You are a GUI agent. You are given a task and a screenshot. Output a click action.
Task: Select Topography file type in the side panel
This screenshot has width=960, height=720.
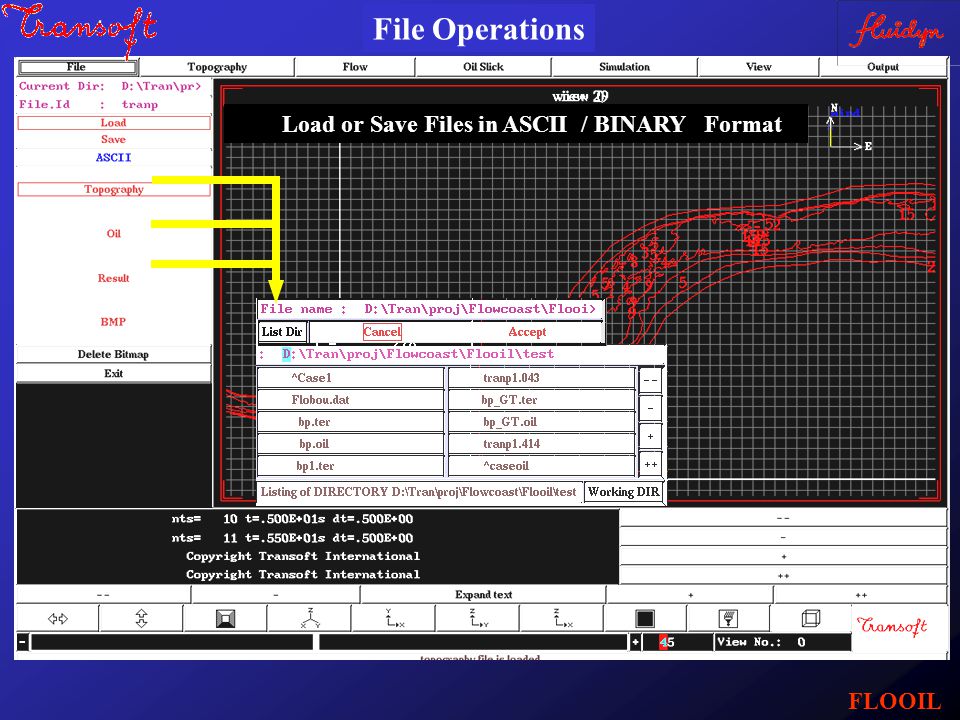click(x=114, y=189)
